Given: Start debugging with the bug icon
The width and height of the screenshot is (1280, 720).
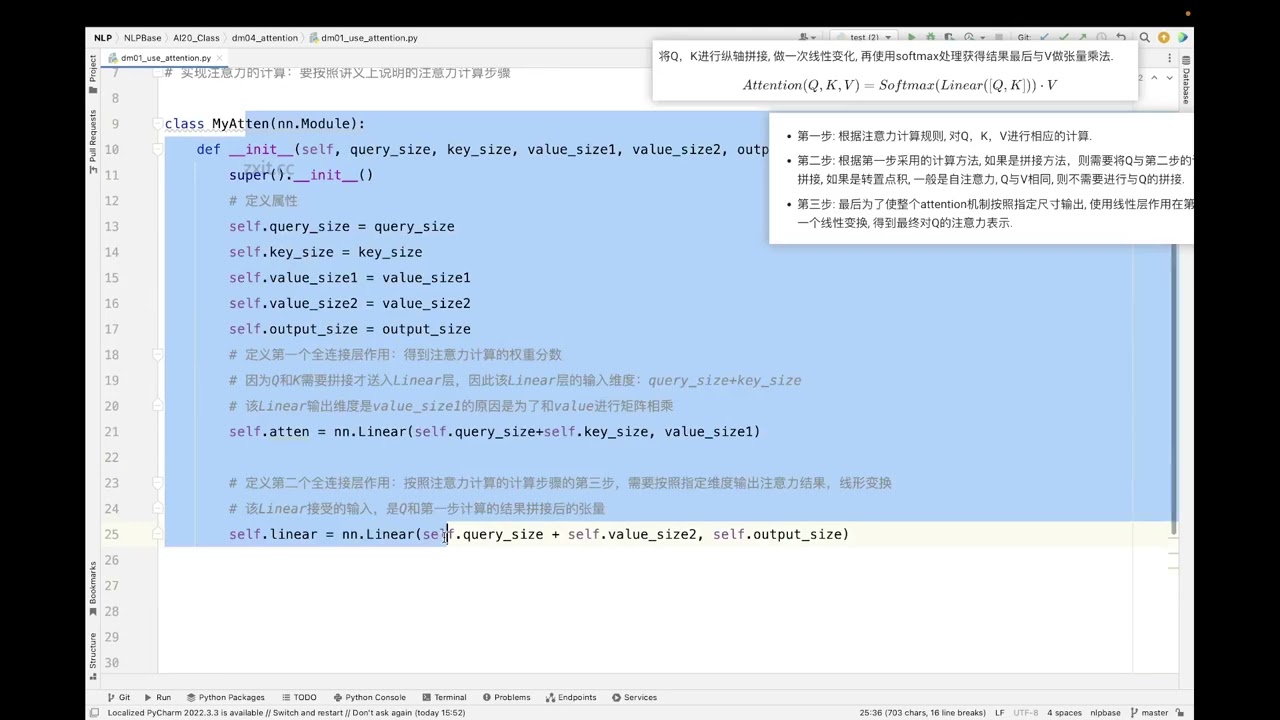Looking at the screenshot, I should point(930,37).
